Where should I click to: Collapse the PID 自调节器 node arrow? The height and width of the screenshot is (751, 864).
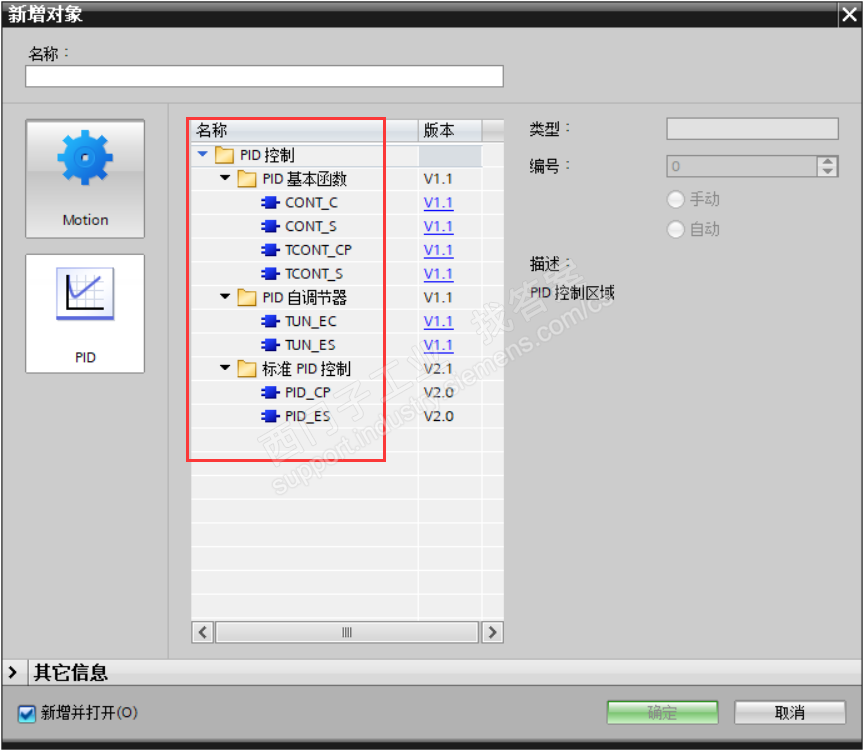coord(225,296)
